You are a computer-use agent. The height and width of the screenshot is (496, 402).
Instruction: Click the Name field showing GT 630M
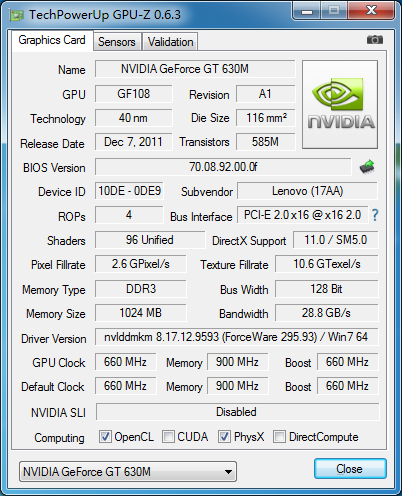click(x=195, y=69)
